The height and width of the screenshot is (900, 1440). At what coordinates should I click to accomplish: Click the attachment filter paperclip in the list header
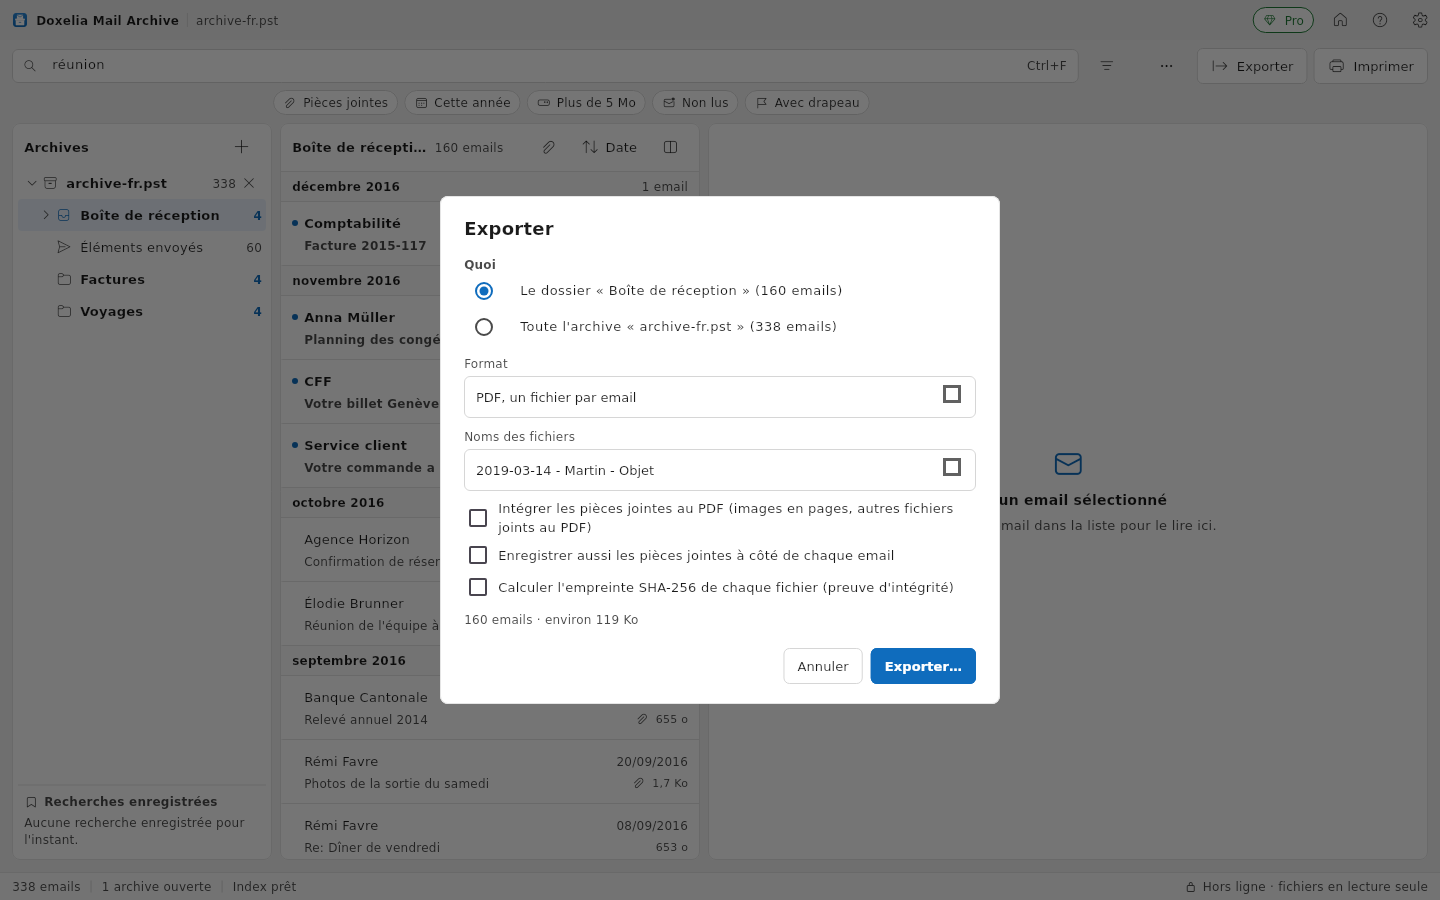(x=549, y=147)
